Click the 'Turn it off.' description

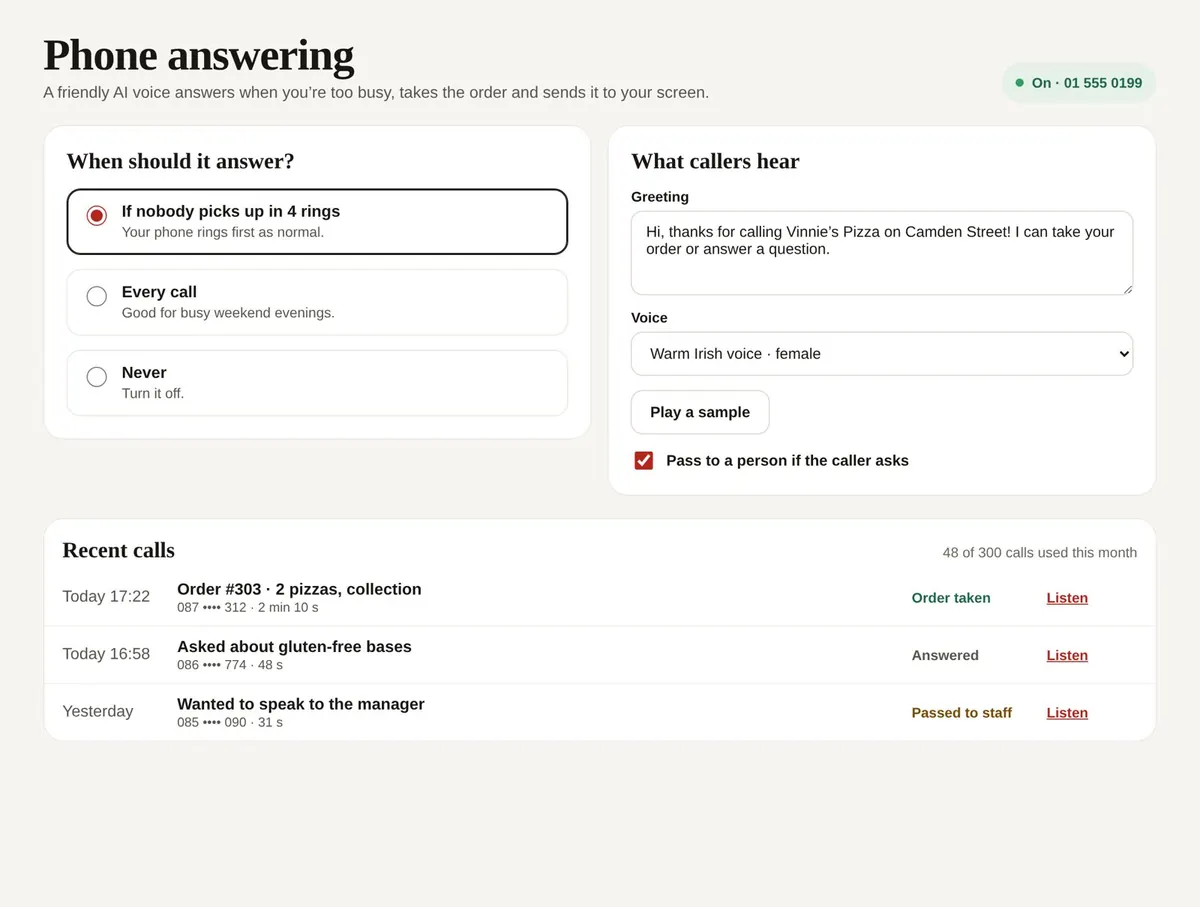tap(153, 394)
